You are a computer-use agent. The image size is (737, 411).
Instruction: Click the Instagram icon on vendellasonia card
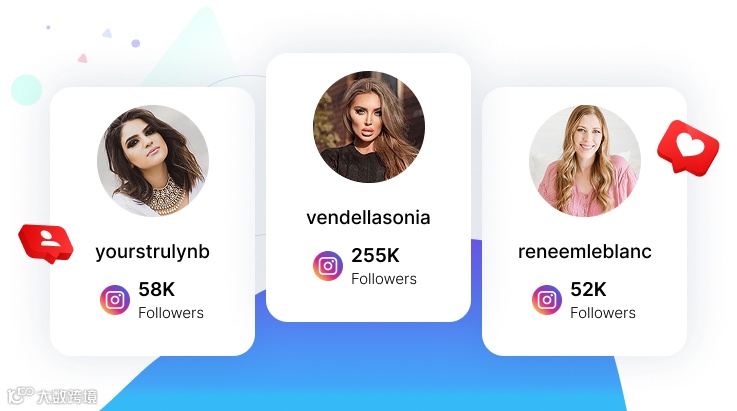pos(328,266)
